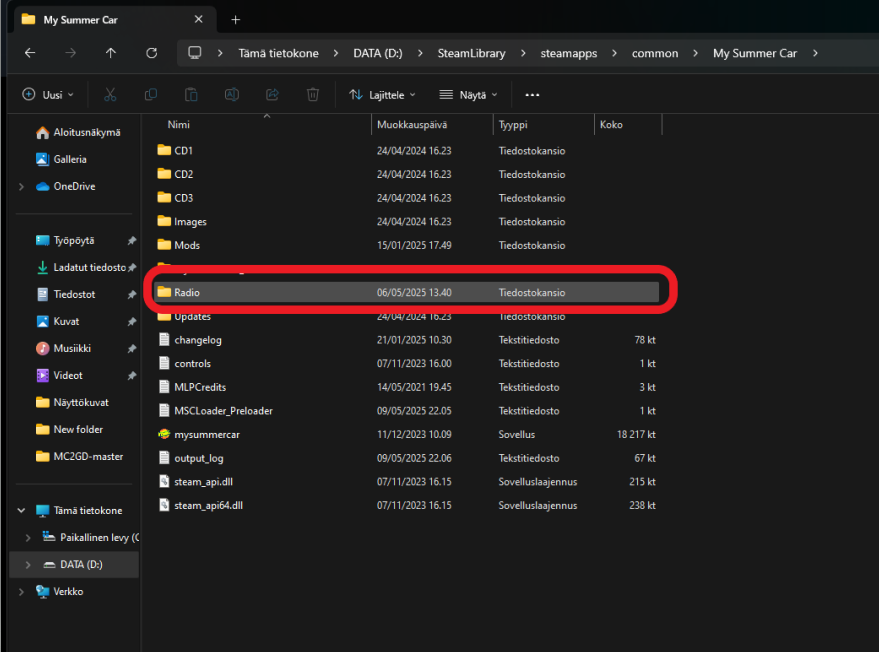The width and height of the screenshot is (879, 652).
Task: Open Musiikki in the sidebar
Action: point(63,348)
